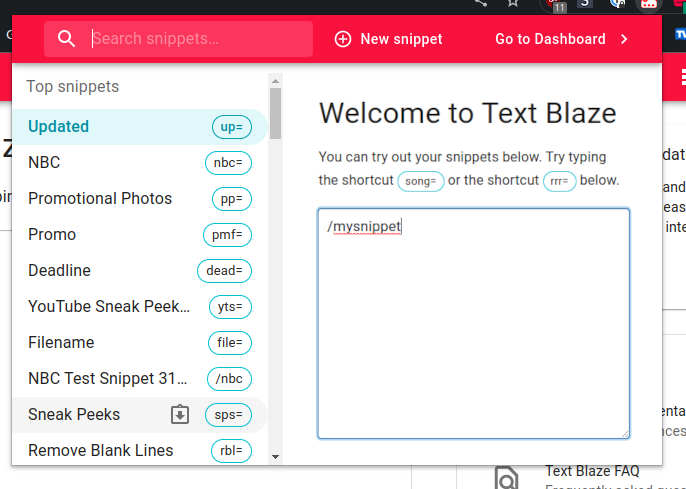Select the Promo snippet
Image resolution: width=686 pixels, height=489 pixels.
click(140, 235)
